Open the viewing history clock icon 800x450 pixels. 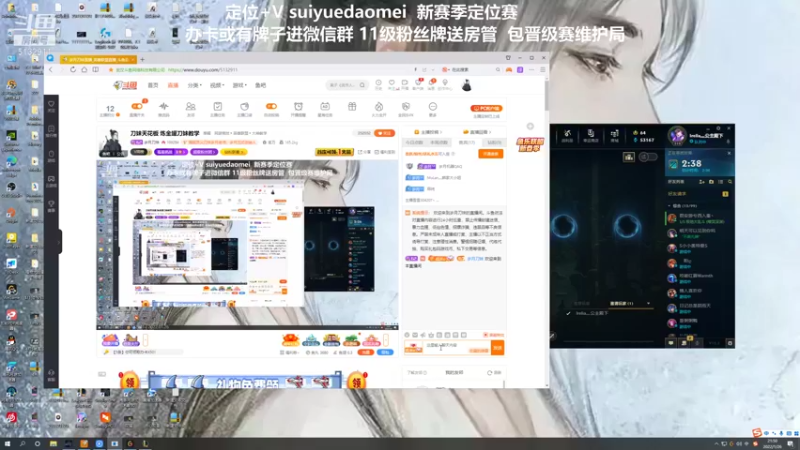click(x=379, y=83)
